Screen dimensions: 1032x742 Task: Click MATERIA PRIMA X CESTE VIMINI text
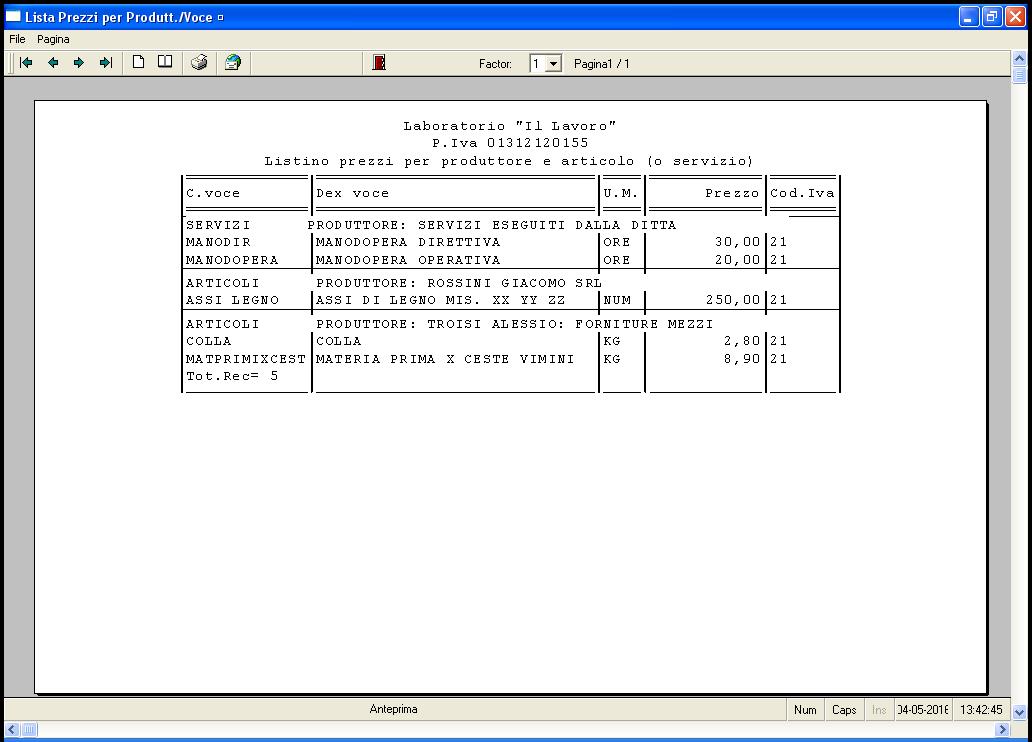tap(445, 358)
